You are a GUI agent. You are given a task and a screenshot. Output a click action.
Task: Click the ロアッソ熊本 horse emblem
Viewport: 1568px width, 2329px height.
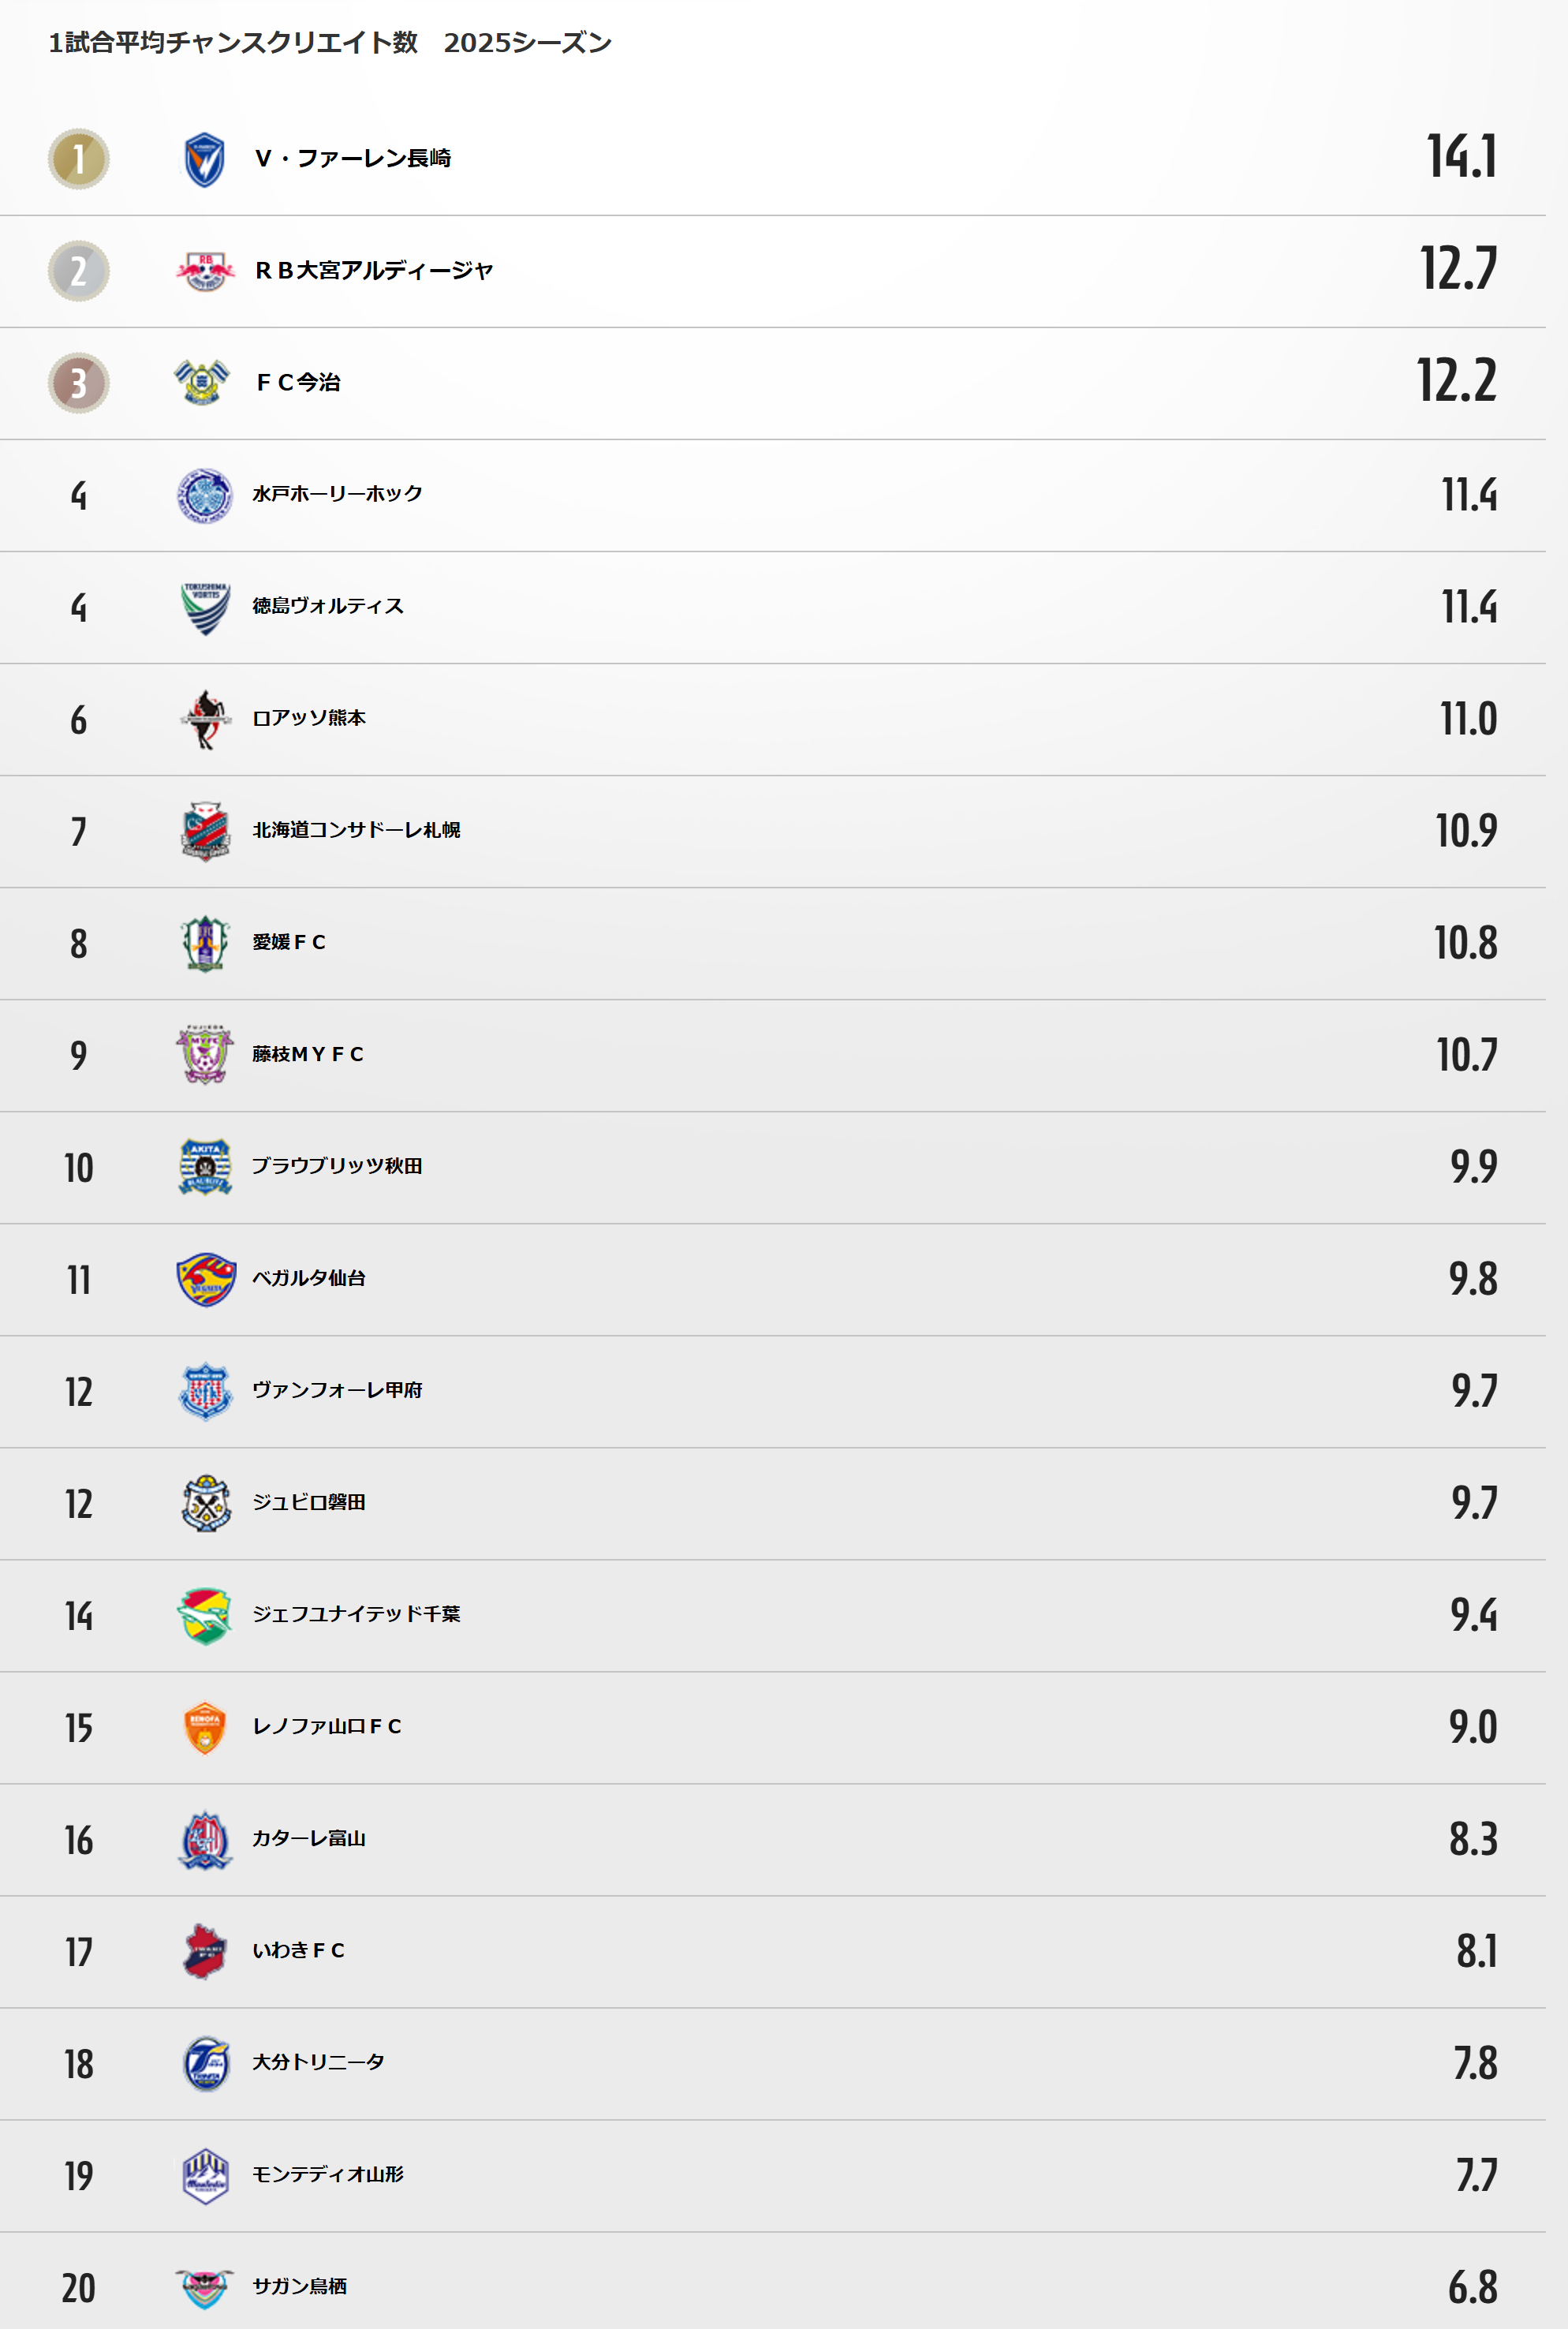pos(205,719)
